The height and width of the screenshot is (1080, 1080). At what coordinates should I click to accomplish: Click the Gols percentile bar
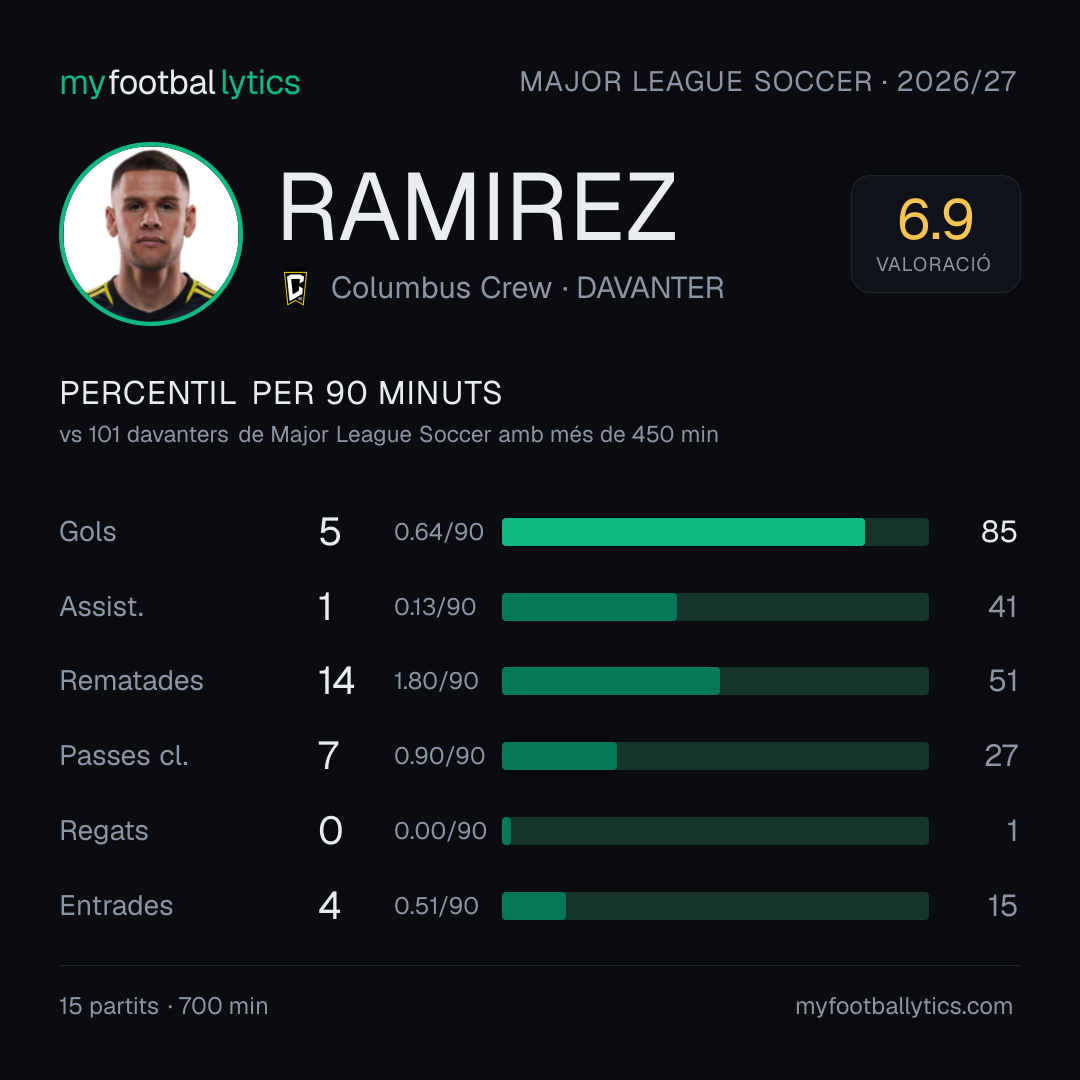[x=715, y=532]
